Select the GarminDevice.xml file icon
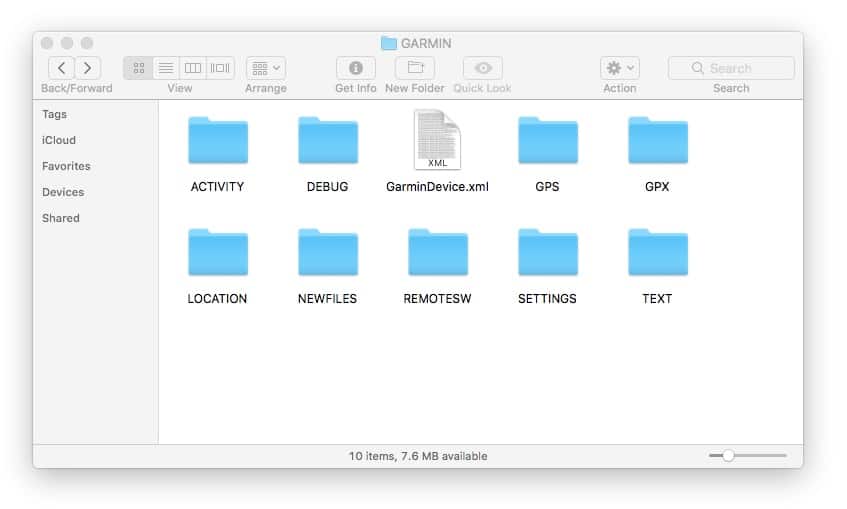 [438, 140]
